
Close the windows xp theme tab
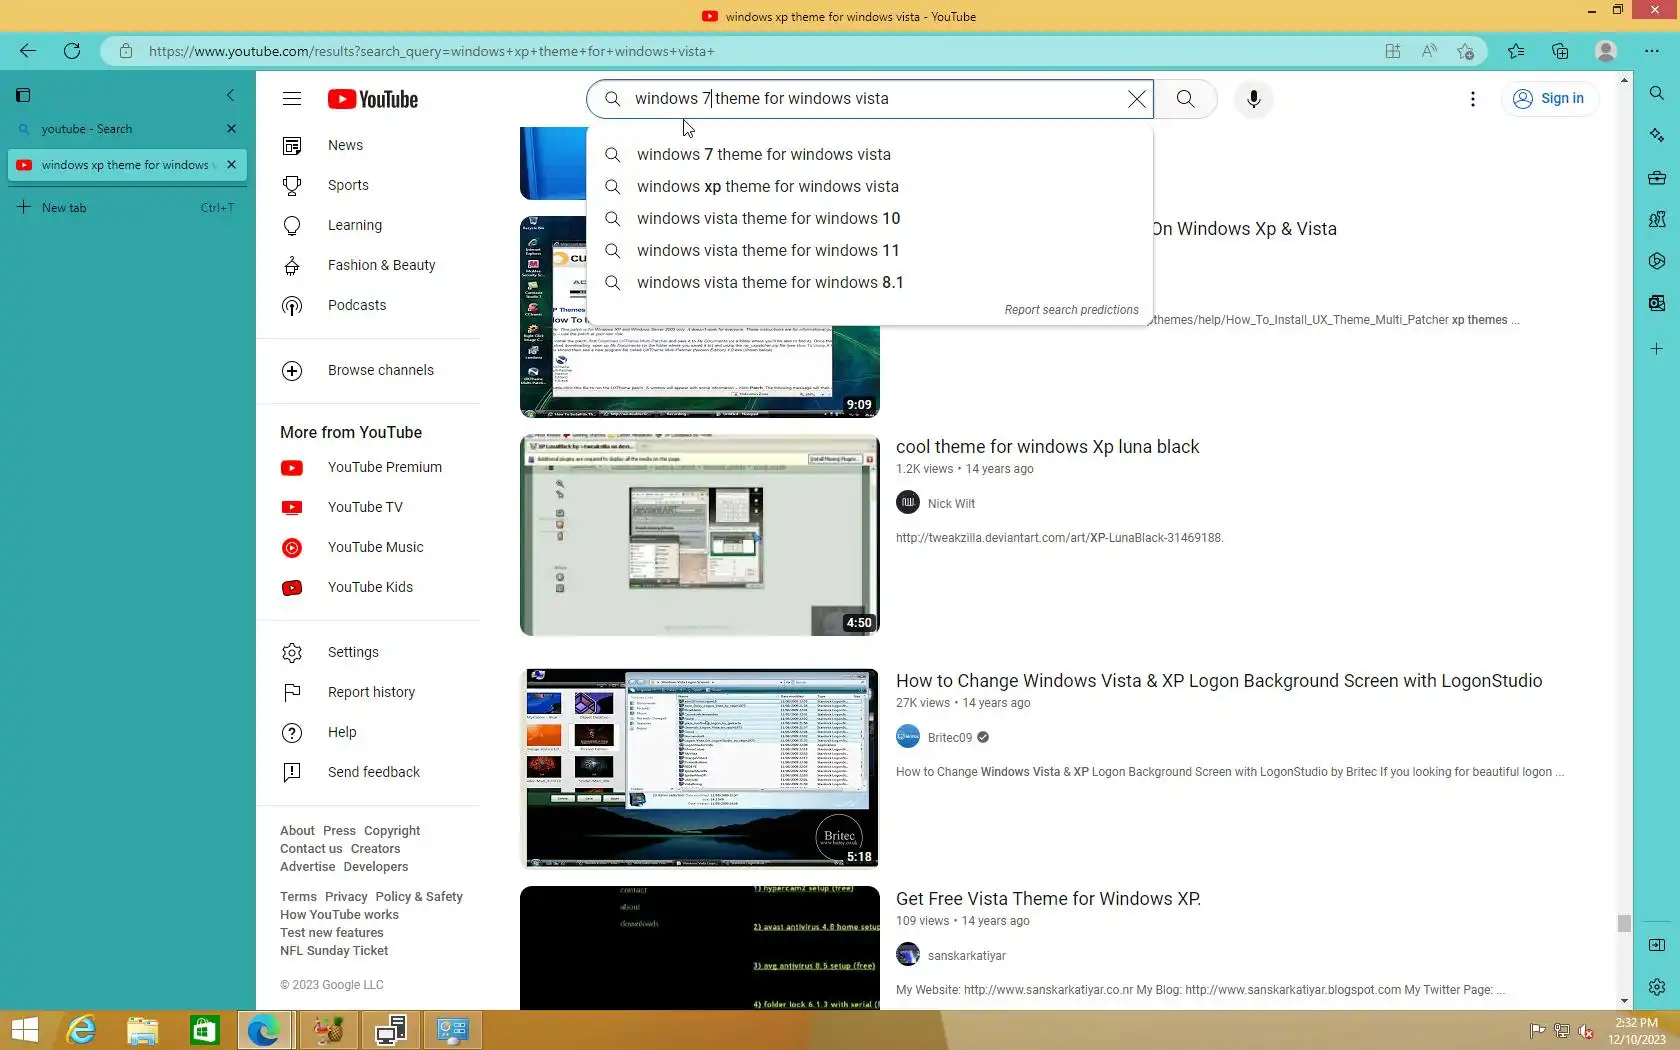pos(231,165)
